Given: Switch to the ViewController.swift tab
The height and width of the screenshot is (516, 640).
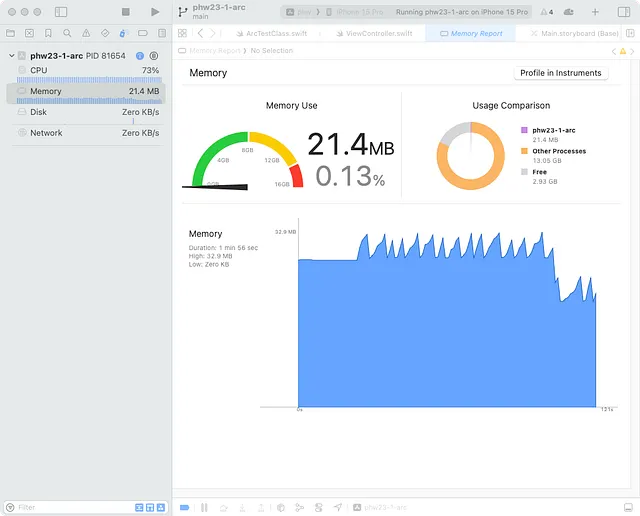Looking at the screenshot, I should point(374,33).
